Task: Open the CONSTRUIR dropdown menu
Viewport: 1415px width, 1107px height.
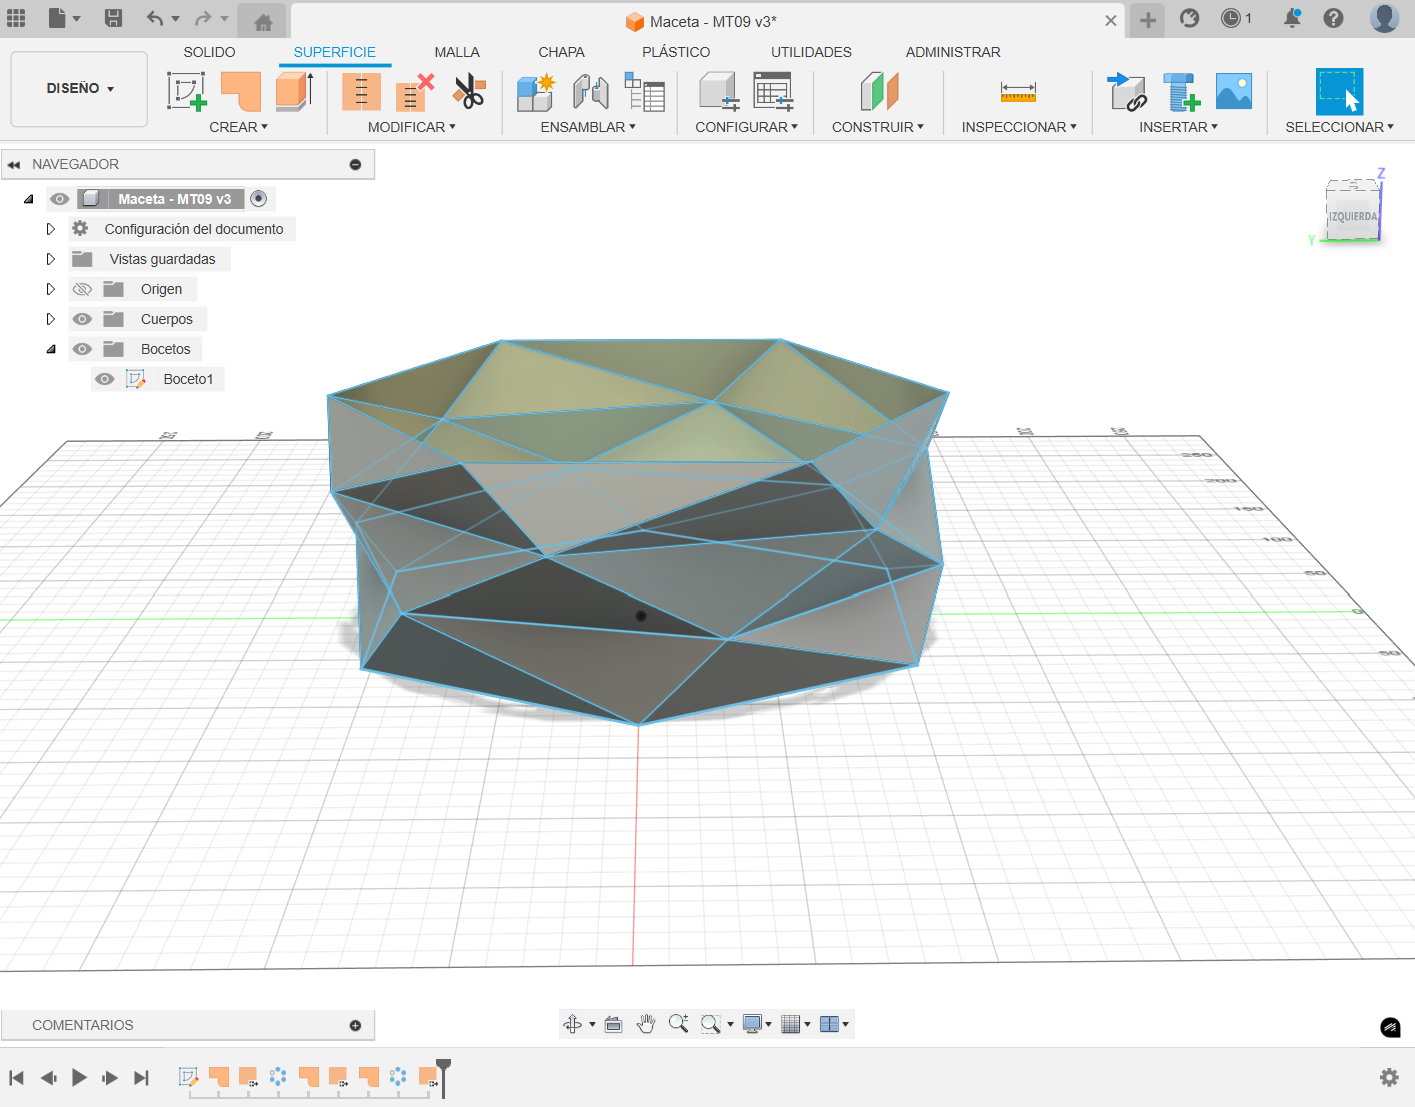Action: tap(878, 127)
